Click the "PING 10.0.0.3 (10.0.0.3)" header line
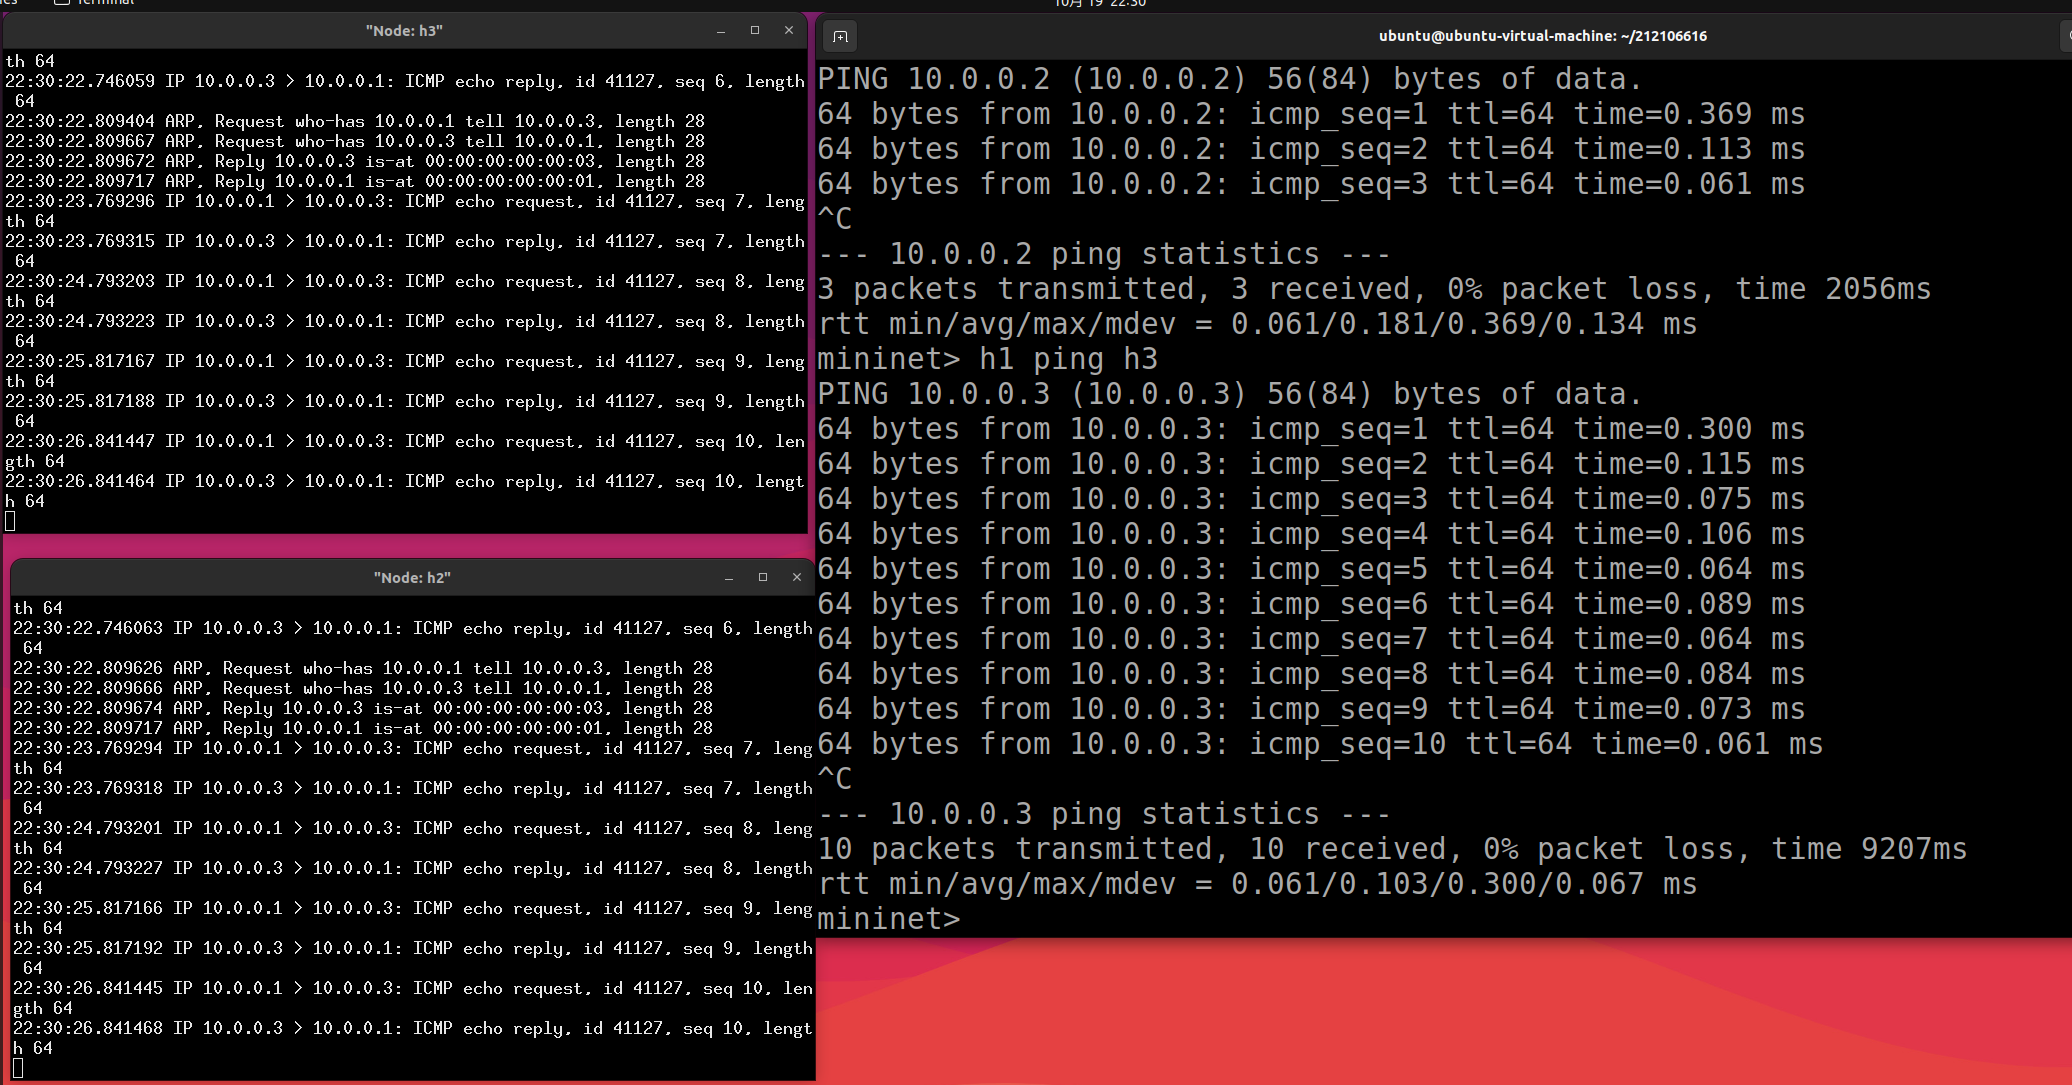The height and width of the screenshot is (1085, 2072). point(1230,394)
